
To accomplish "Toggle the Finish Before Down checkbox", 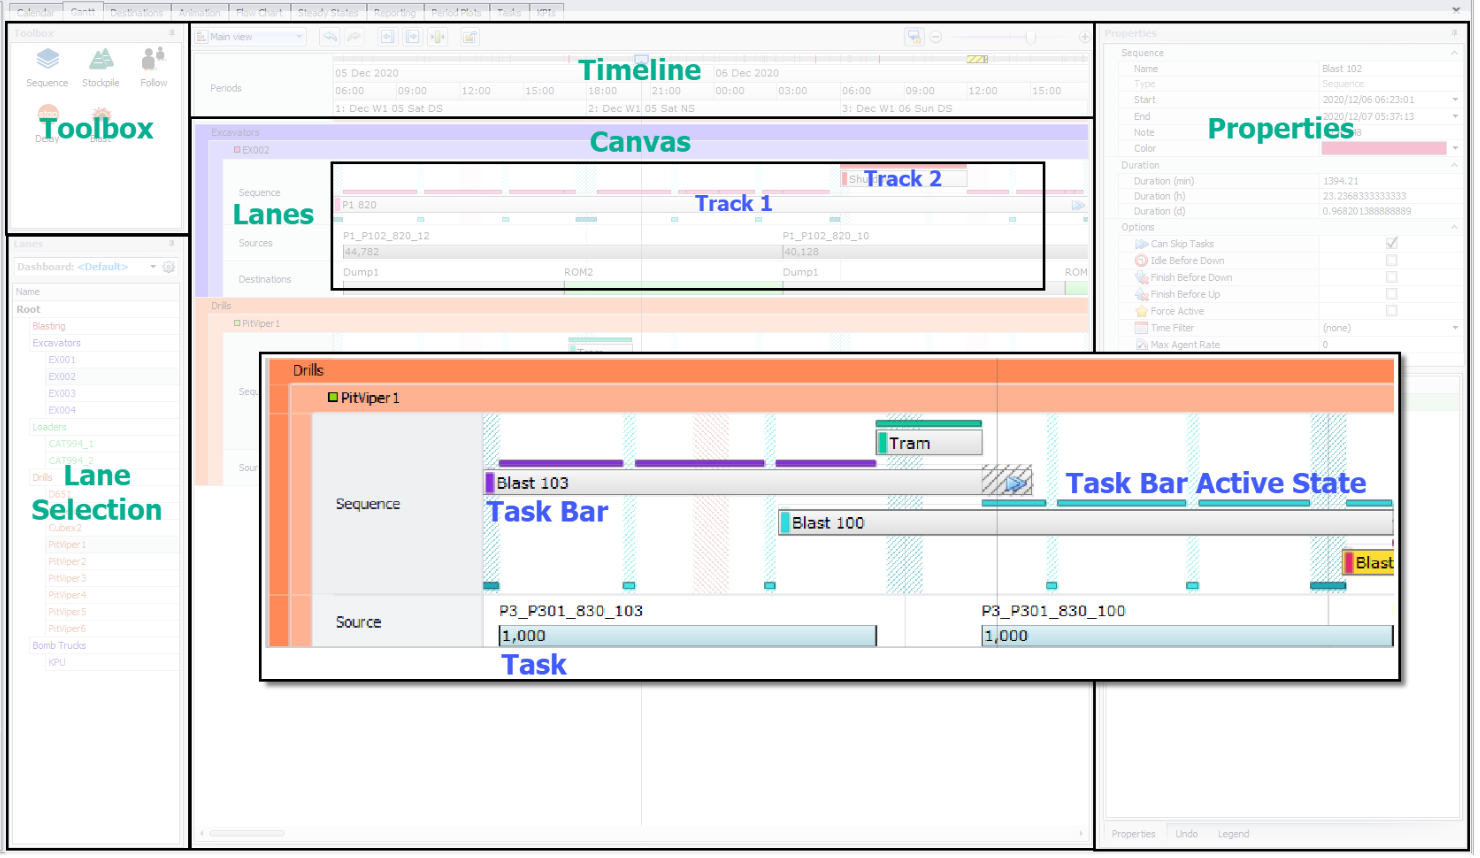I will (1391, 277).
